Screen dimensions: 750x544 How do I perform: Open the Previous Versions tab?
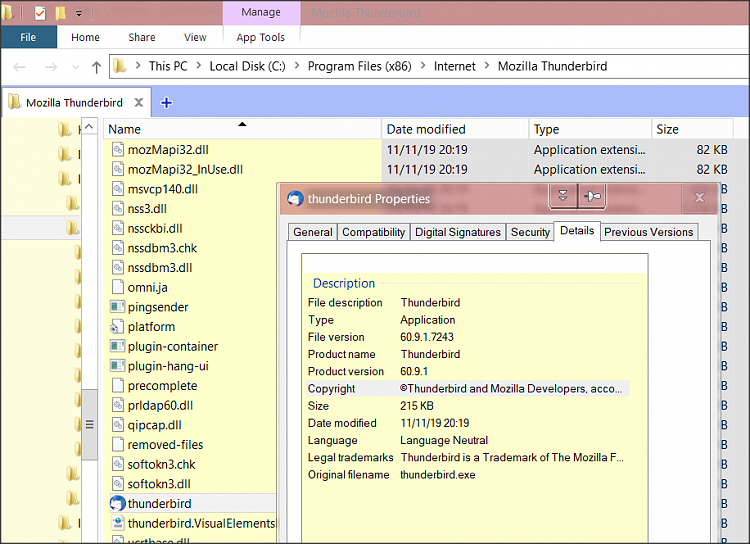649,232
